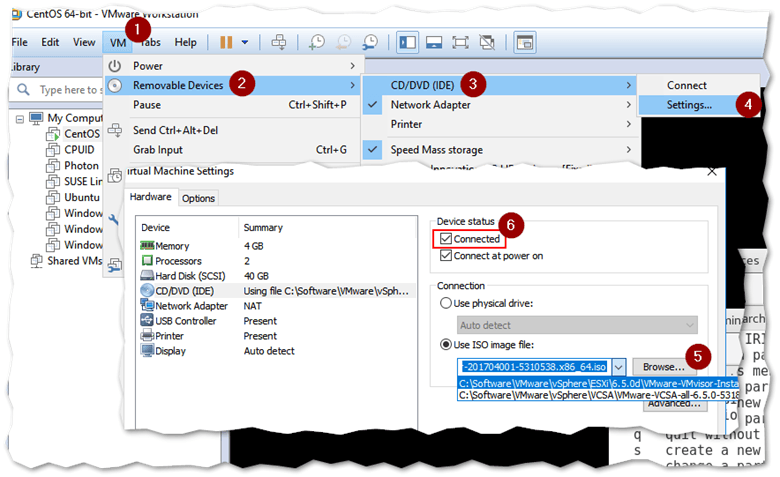Toggle the Network Adapter checkmark in submenu
780x477 pixels.
pyautogui.click(x=372, y=105)
